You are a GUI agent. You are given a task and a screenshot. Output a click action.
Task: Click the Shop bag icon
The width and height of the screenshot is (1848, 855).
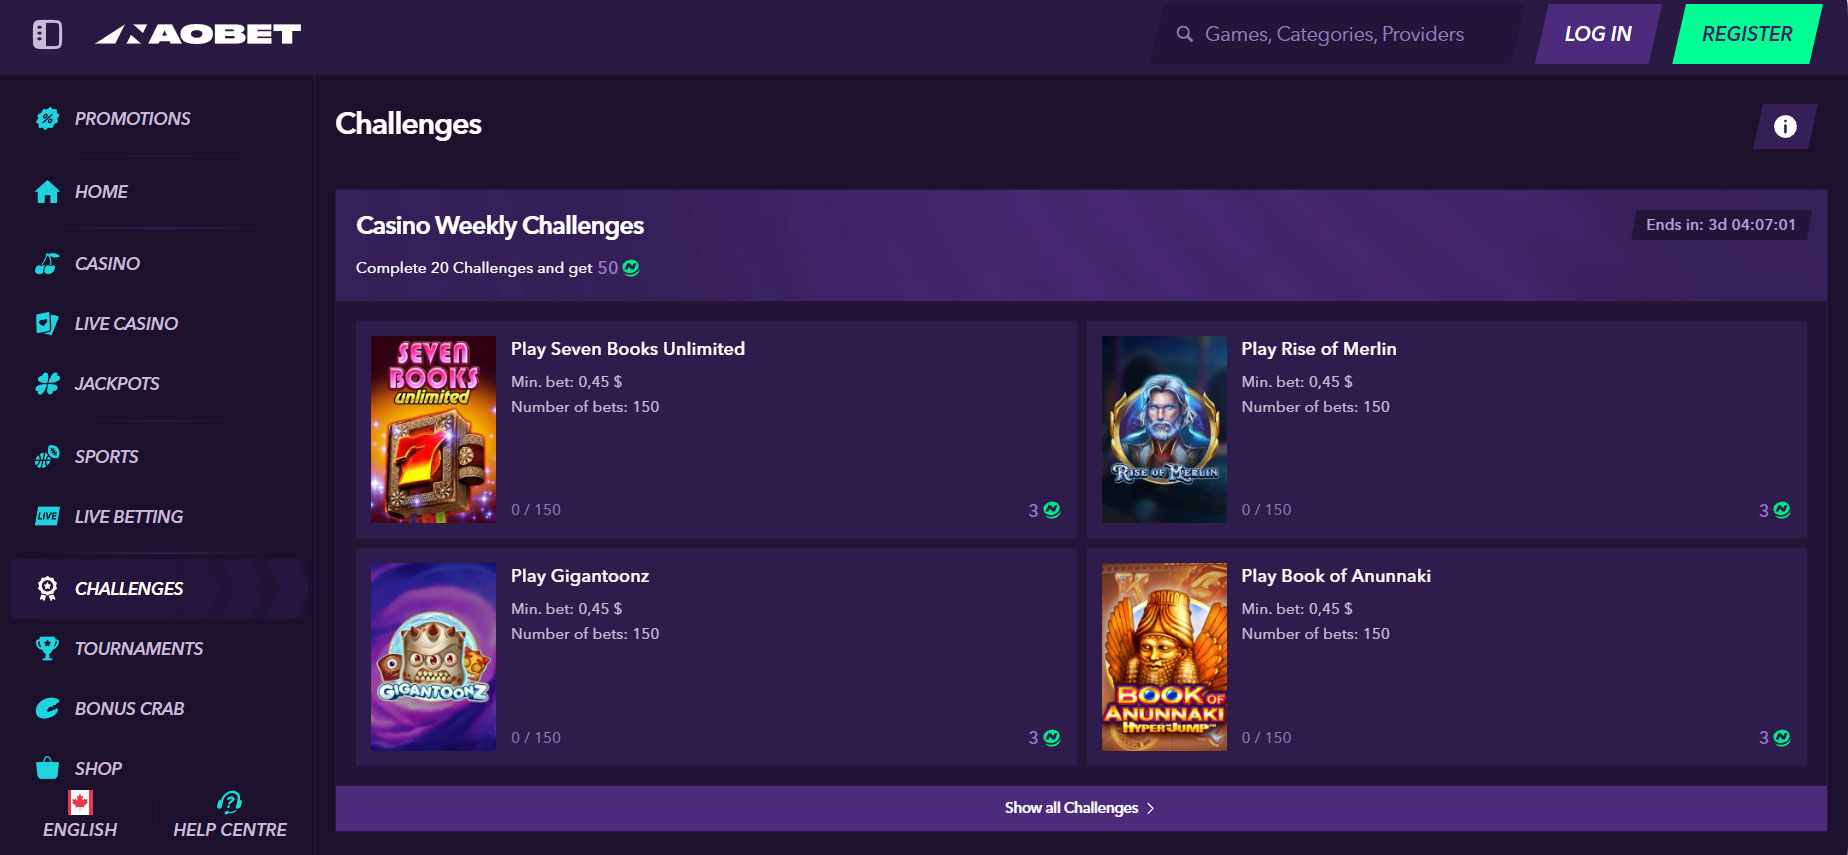47,769
